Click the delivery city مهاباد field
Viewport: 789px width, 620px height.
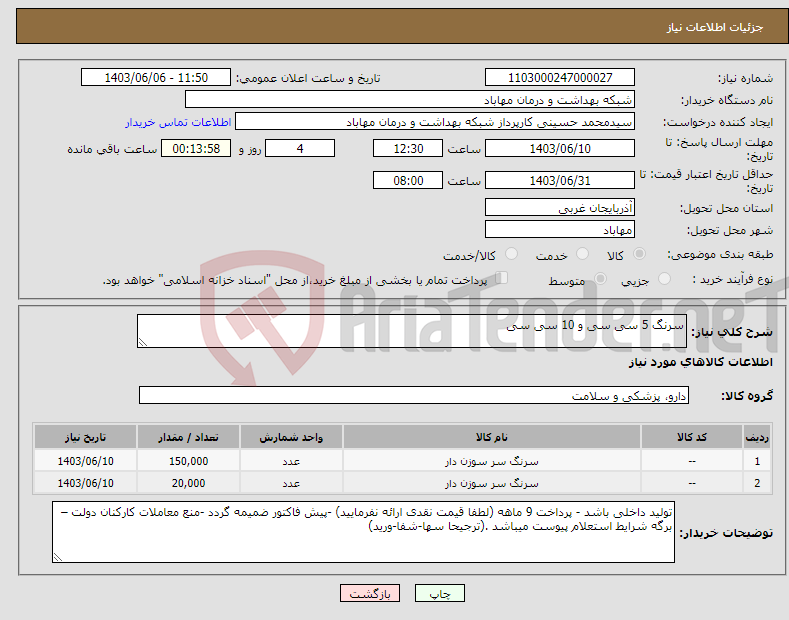pyautogui.click(x=560, y=229)
